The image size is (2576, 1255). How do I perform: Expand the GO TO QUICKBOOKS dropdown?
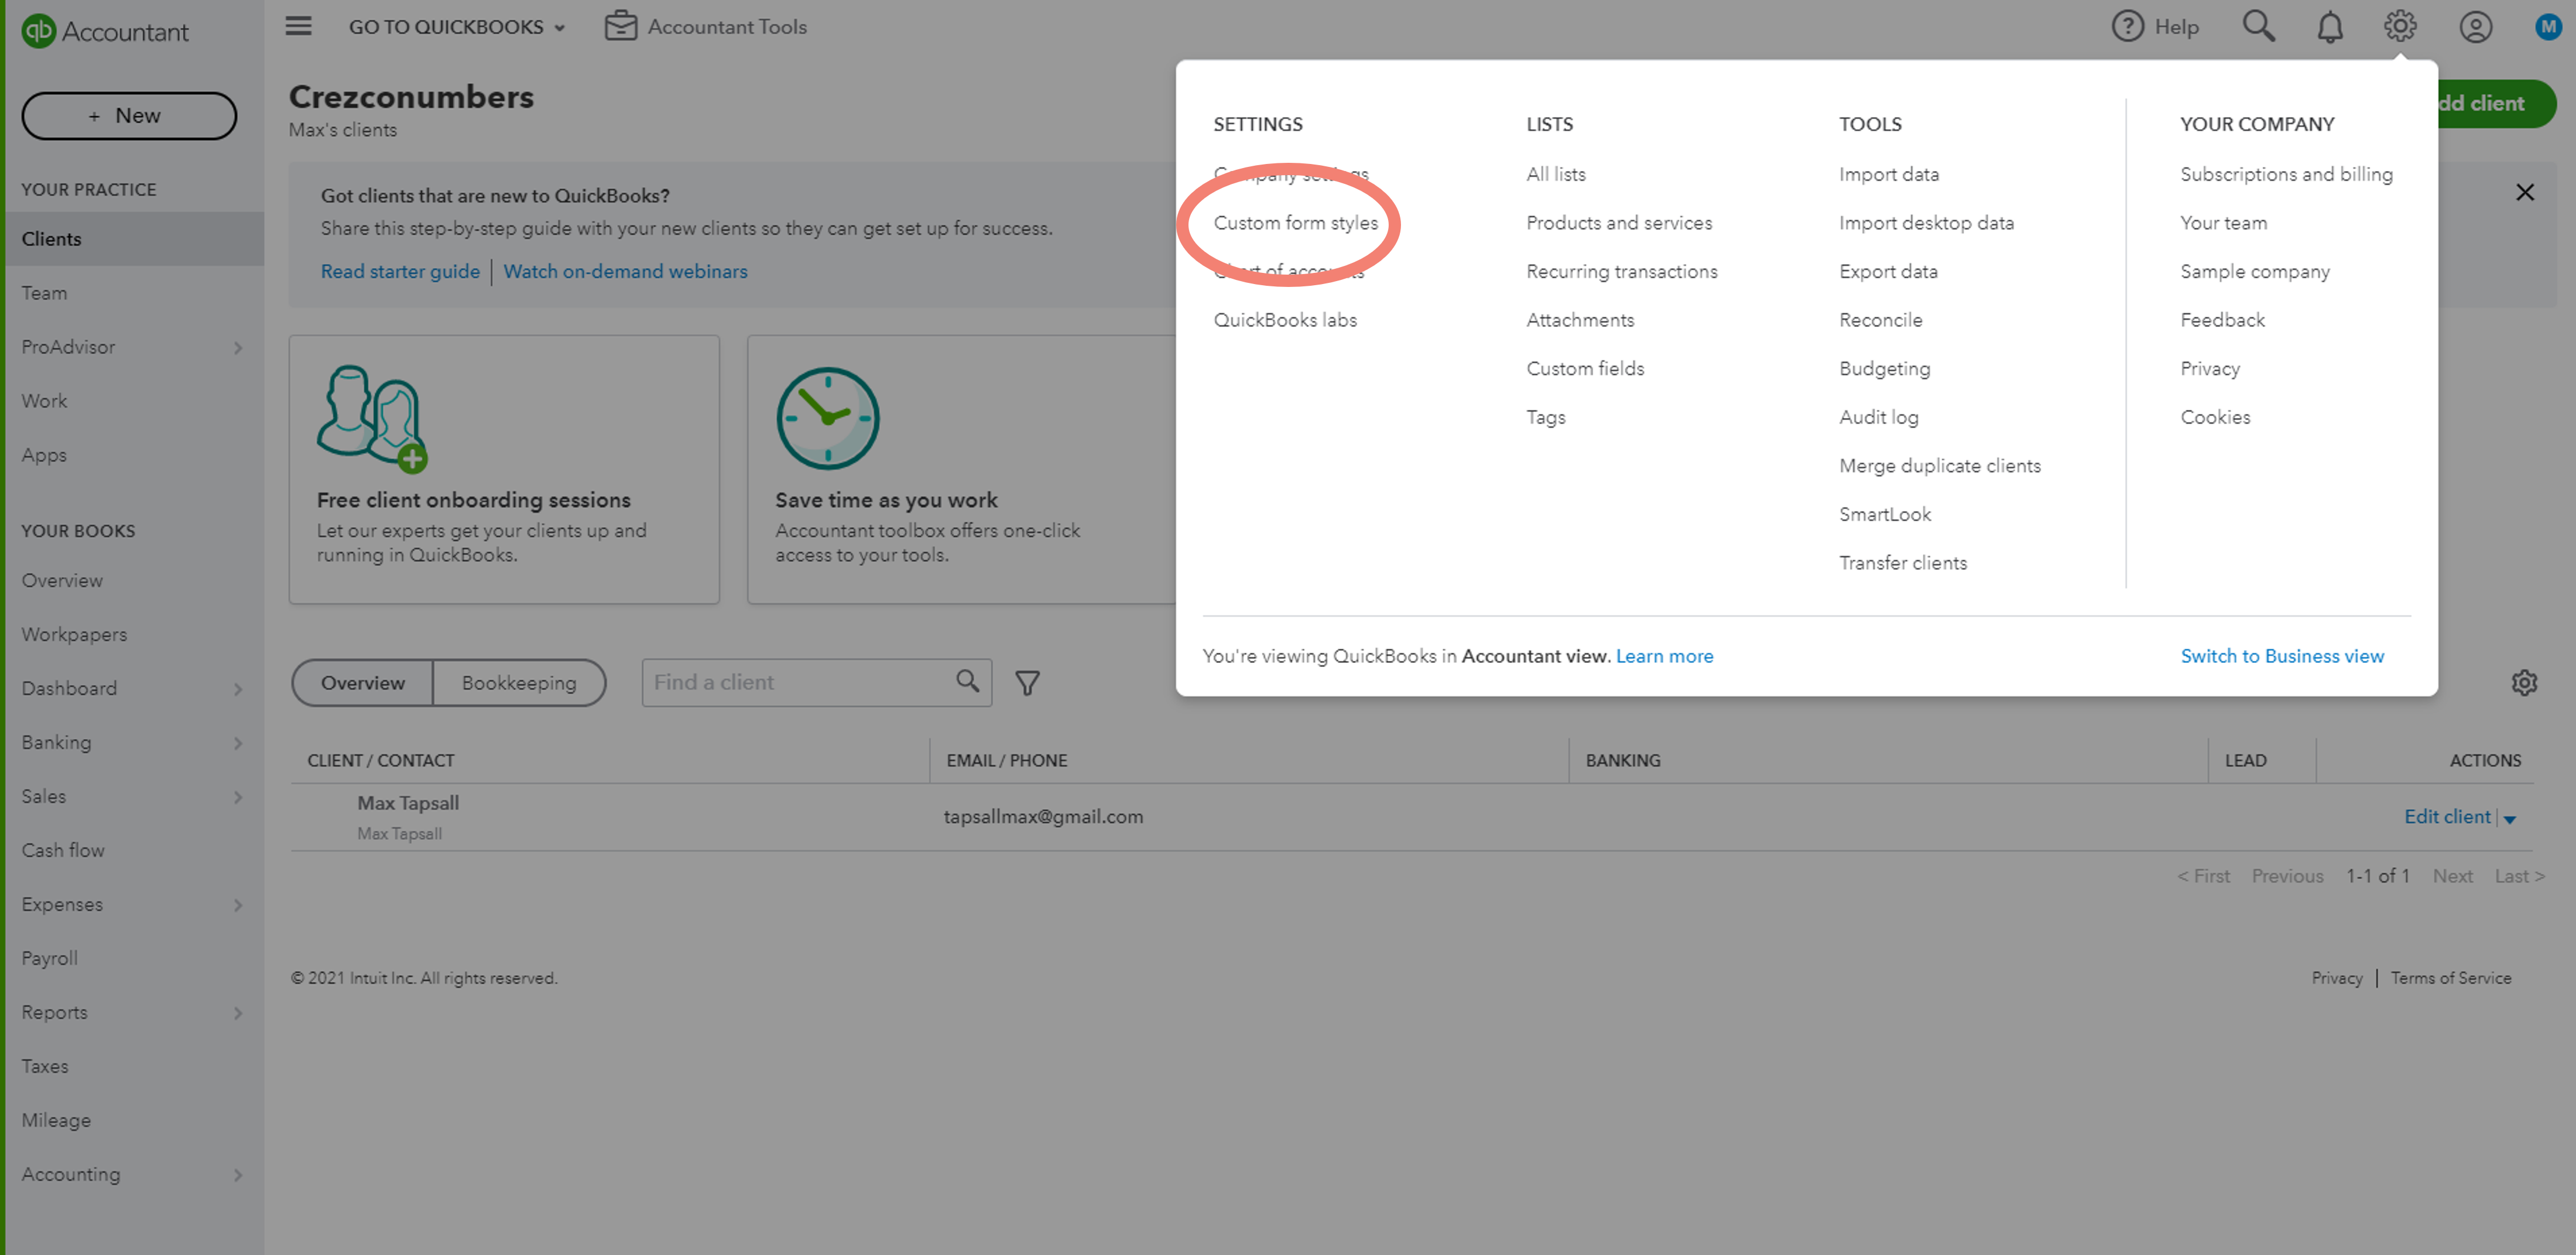click(457, 27)
